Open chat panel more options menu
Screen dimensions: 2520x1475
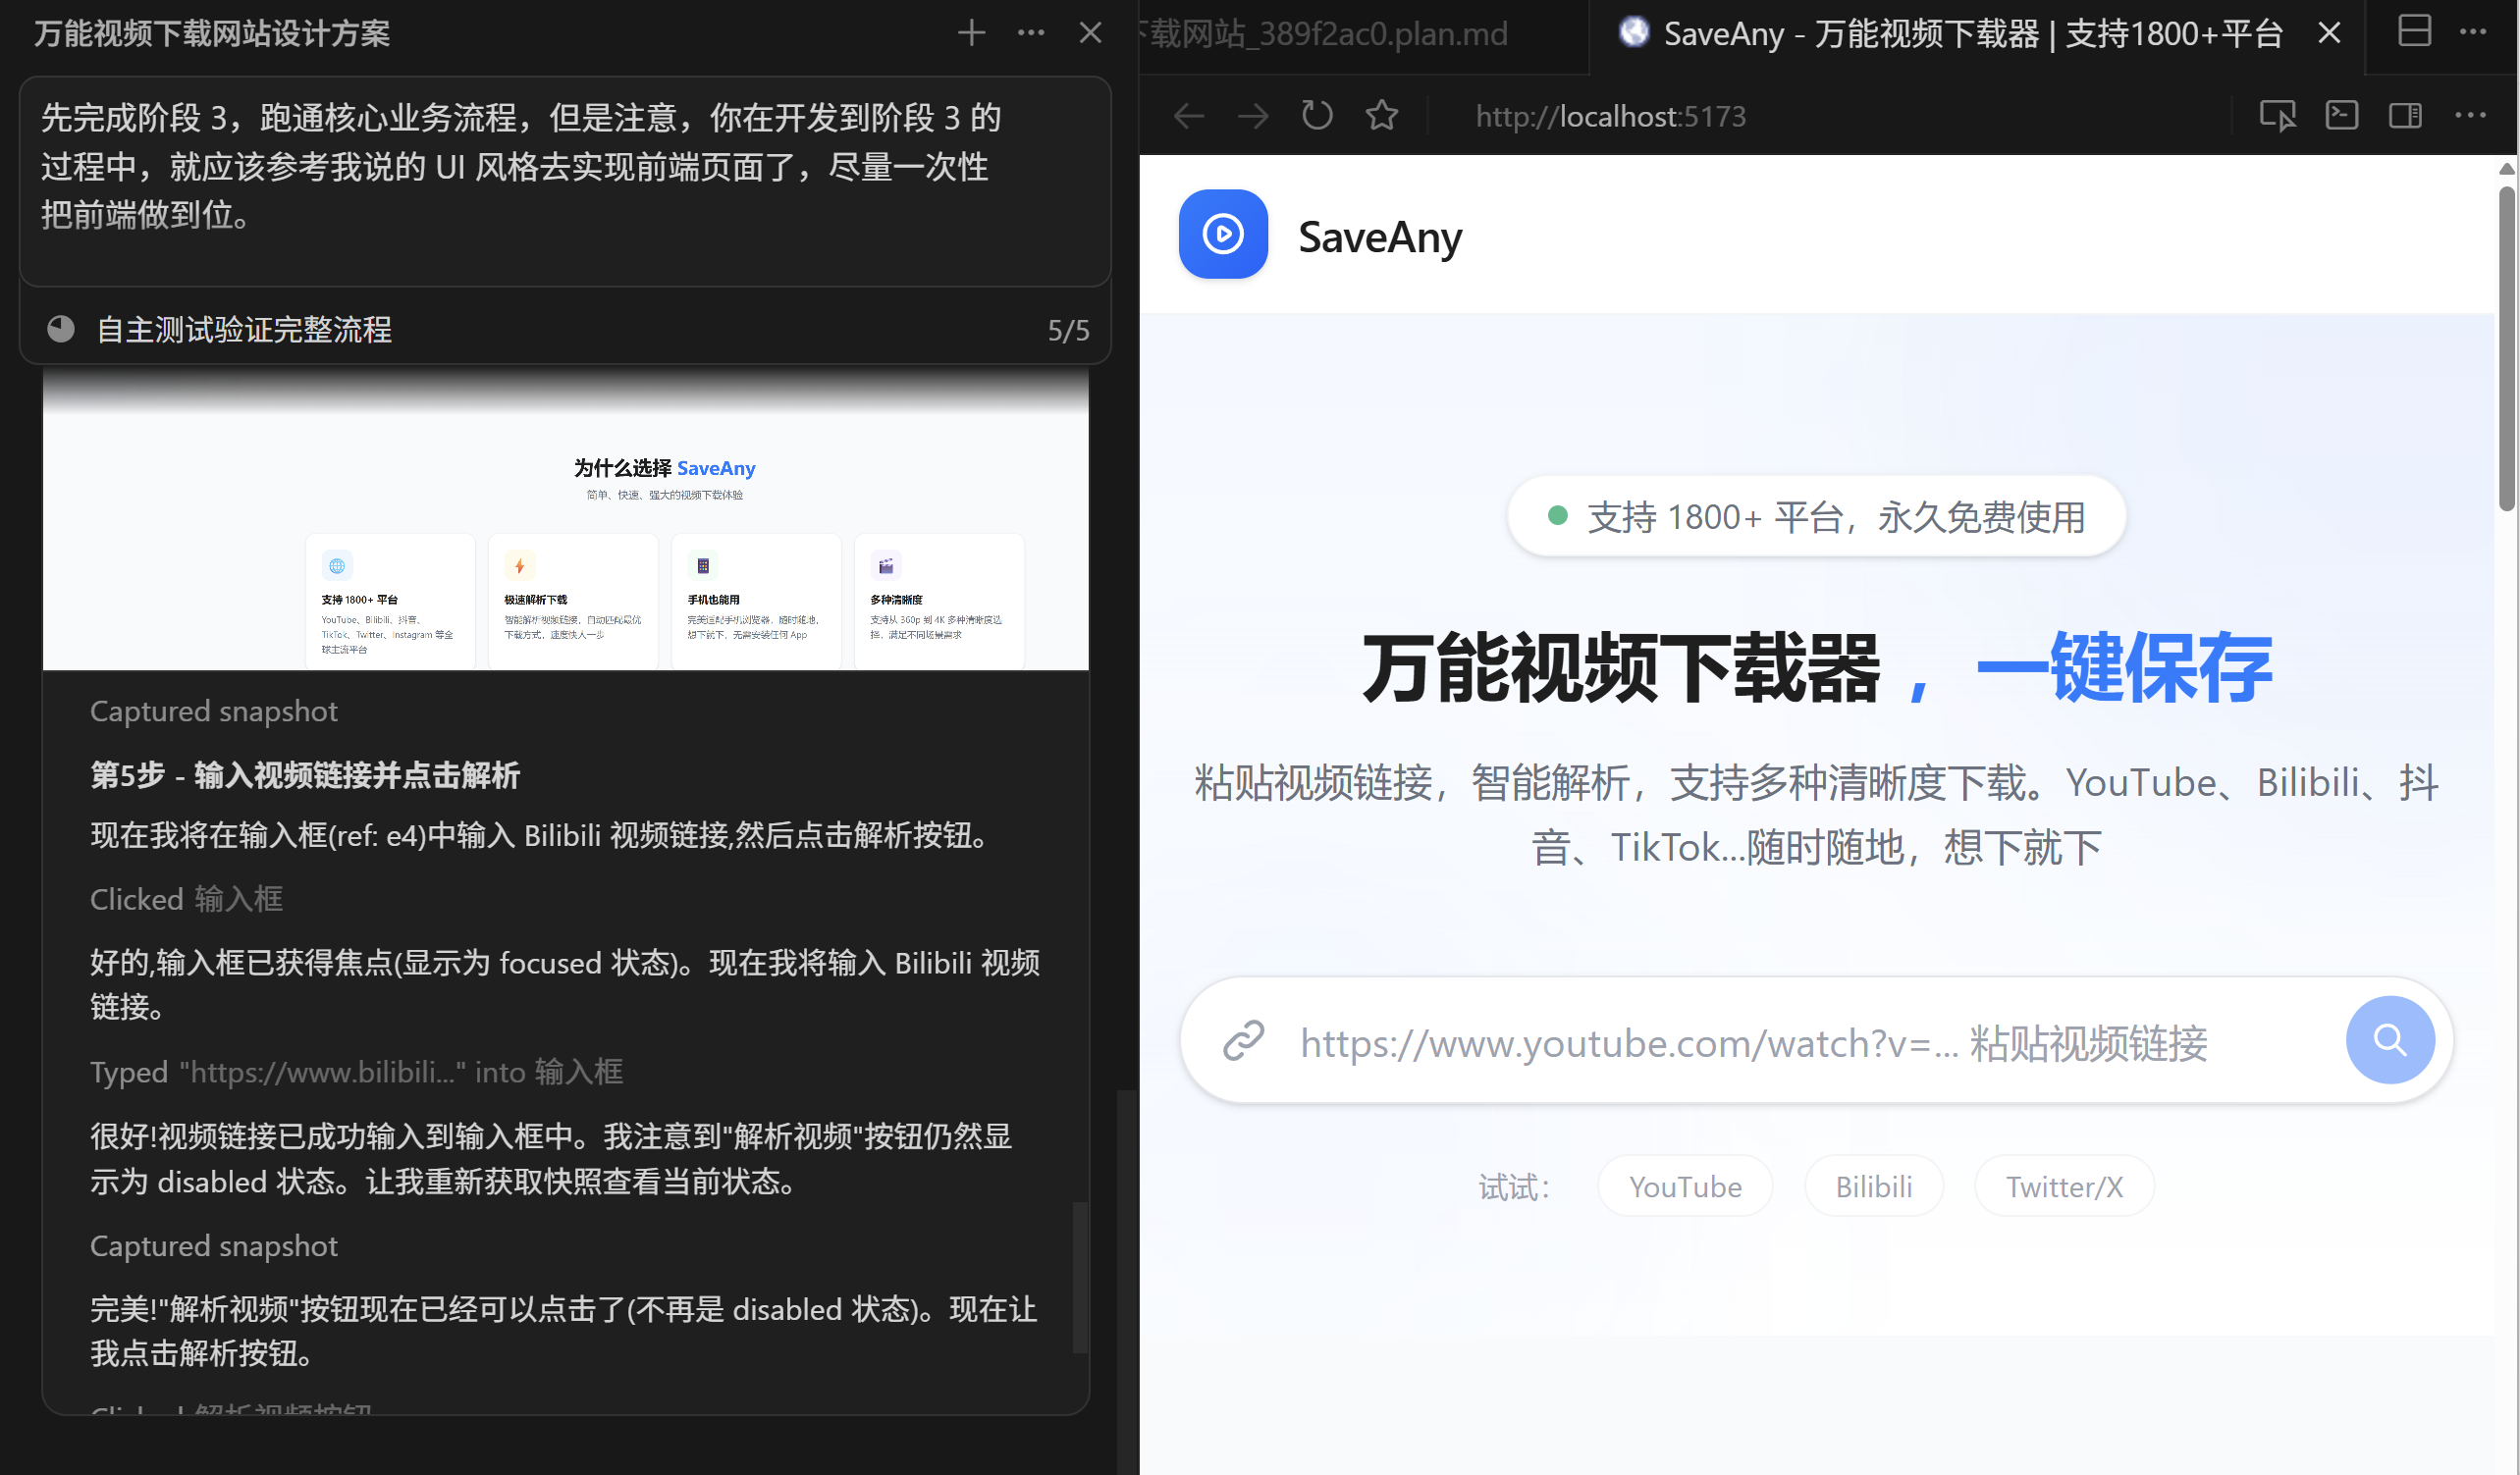(x=1031, y=33)
